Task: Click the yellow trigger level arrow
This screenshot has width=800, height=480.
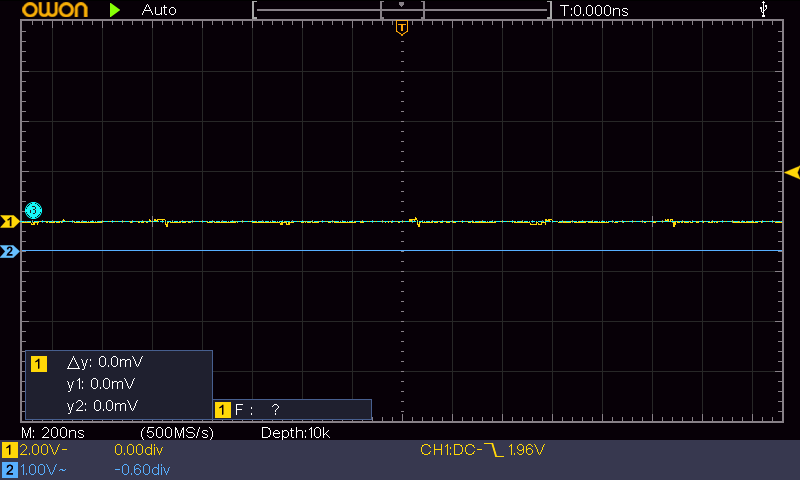Action: (x=791, y=173)
